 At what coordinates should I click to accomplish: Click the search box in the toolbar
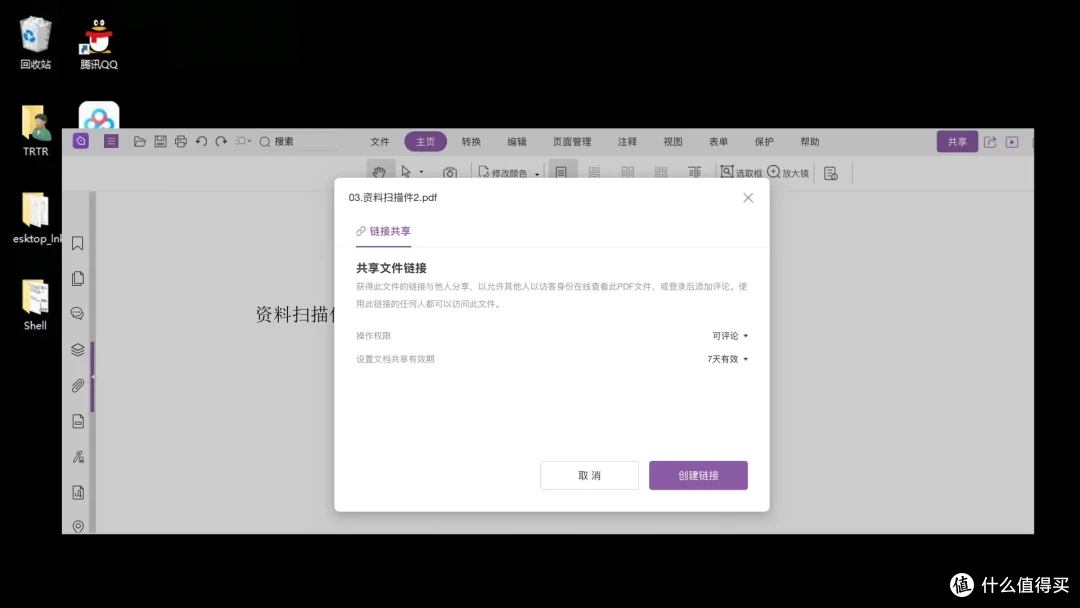[300, 141]
